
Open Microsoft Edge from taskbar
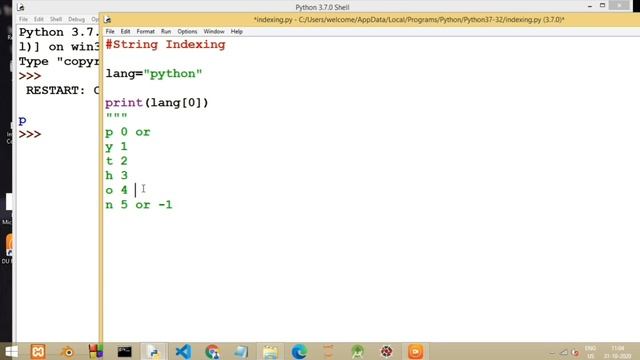tap(299, 351)
